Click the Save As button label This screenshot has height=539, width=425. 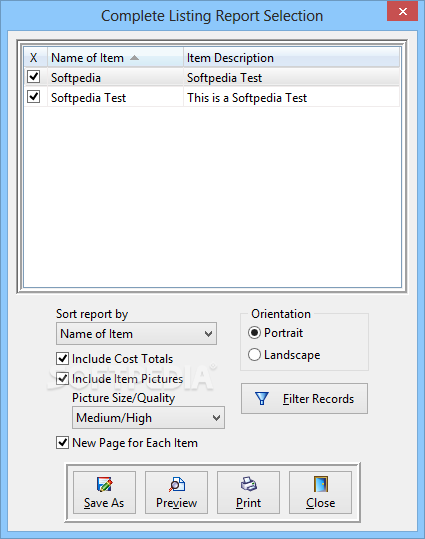pyautogui.click(x=104, y=503)
